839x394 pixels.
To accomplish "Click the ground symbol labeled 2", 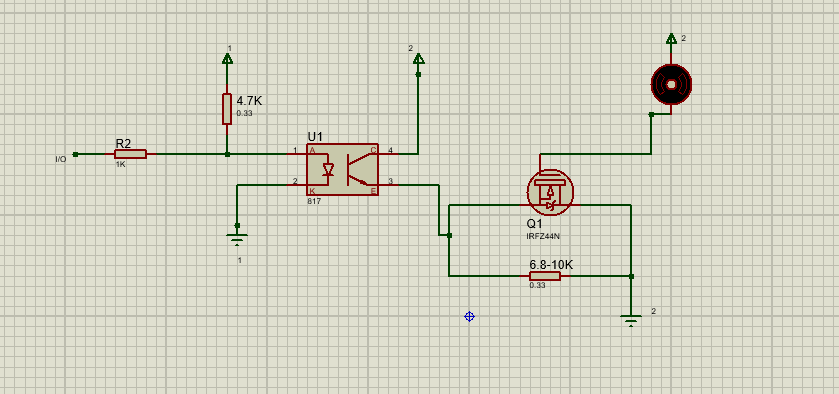I will tap(631, 321).
